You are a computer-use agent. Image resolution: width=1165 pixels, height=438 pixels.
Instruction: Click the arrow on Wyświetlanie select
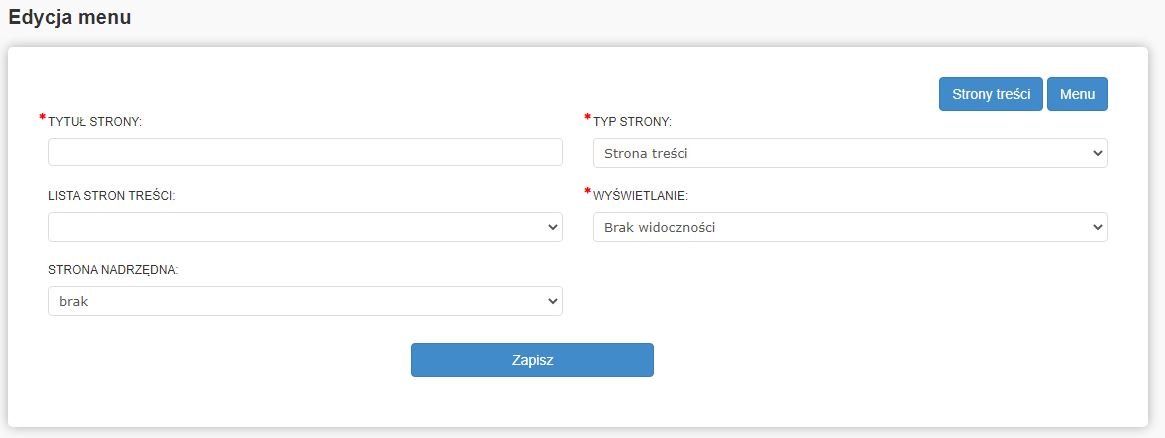tap(1098, 227)
